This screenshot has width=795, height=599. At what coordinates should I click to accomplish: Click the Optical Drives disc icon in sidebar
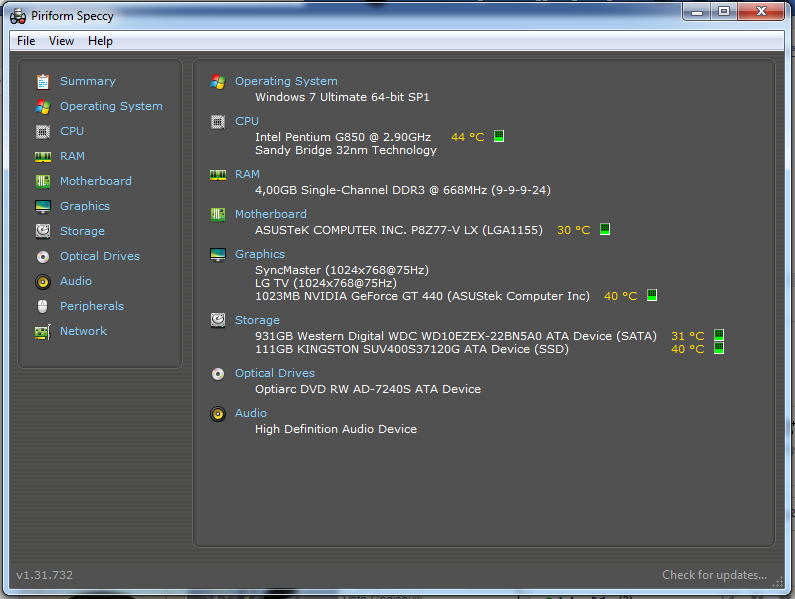coord(43,257)
